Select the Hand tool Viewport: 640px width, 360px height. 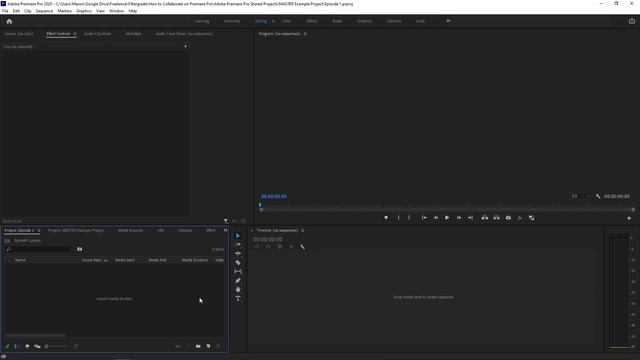click(x=238, y=289)
